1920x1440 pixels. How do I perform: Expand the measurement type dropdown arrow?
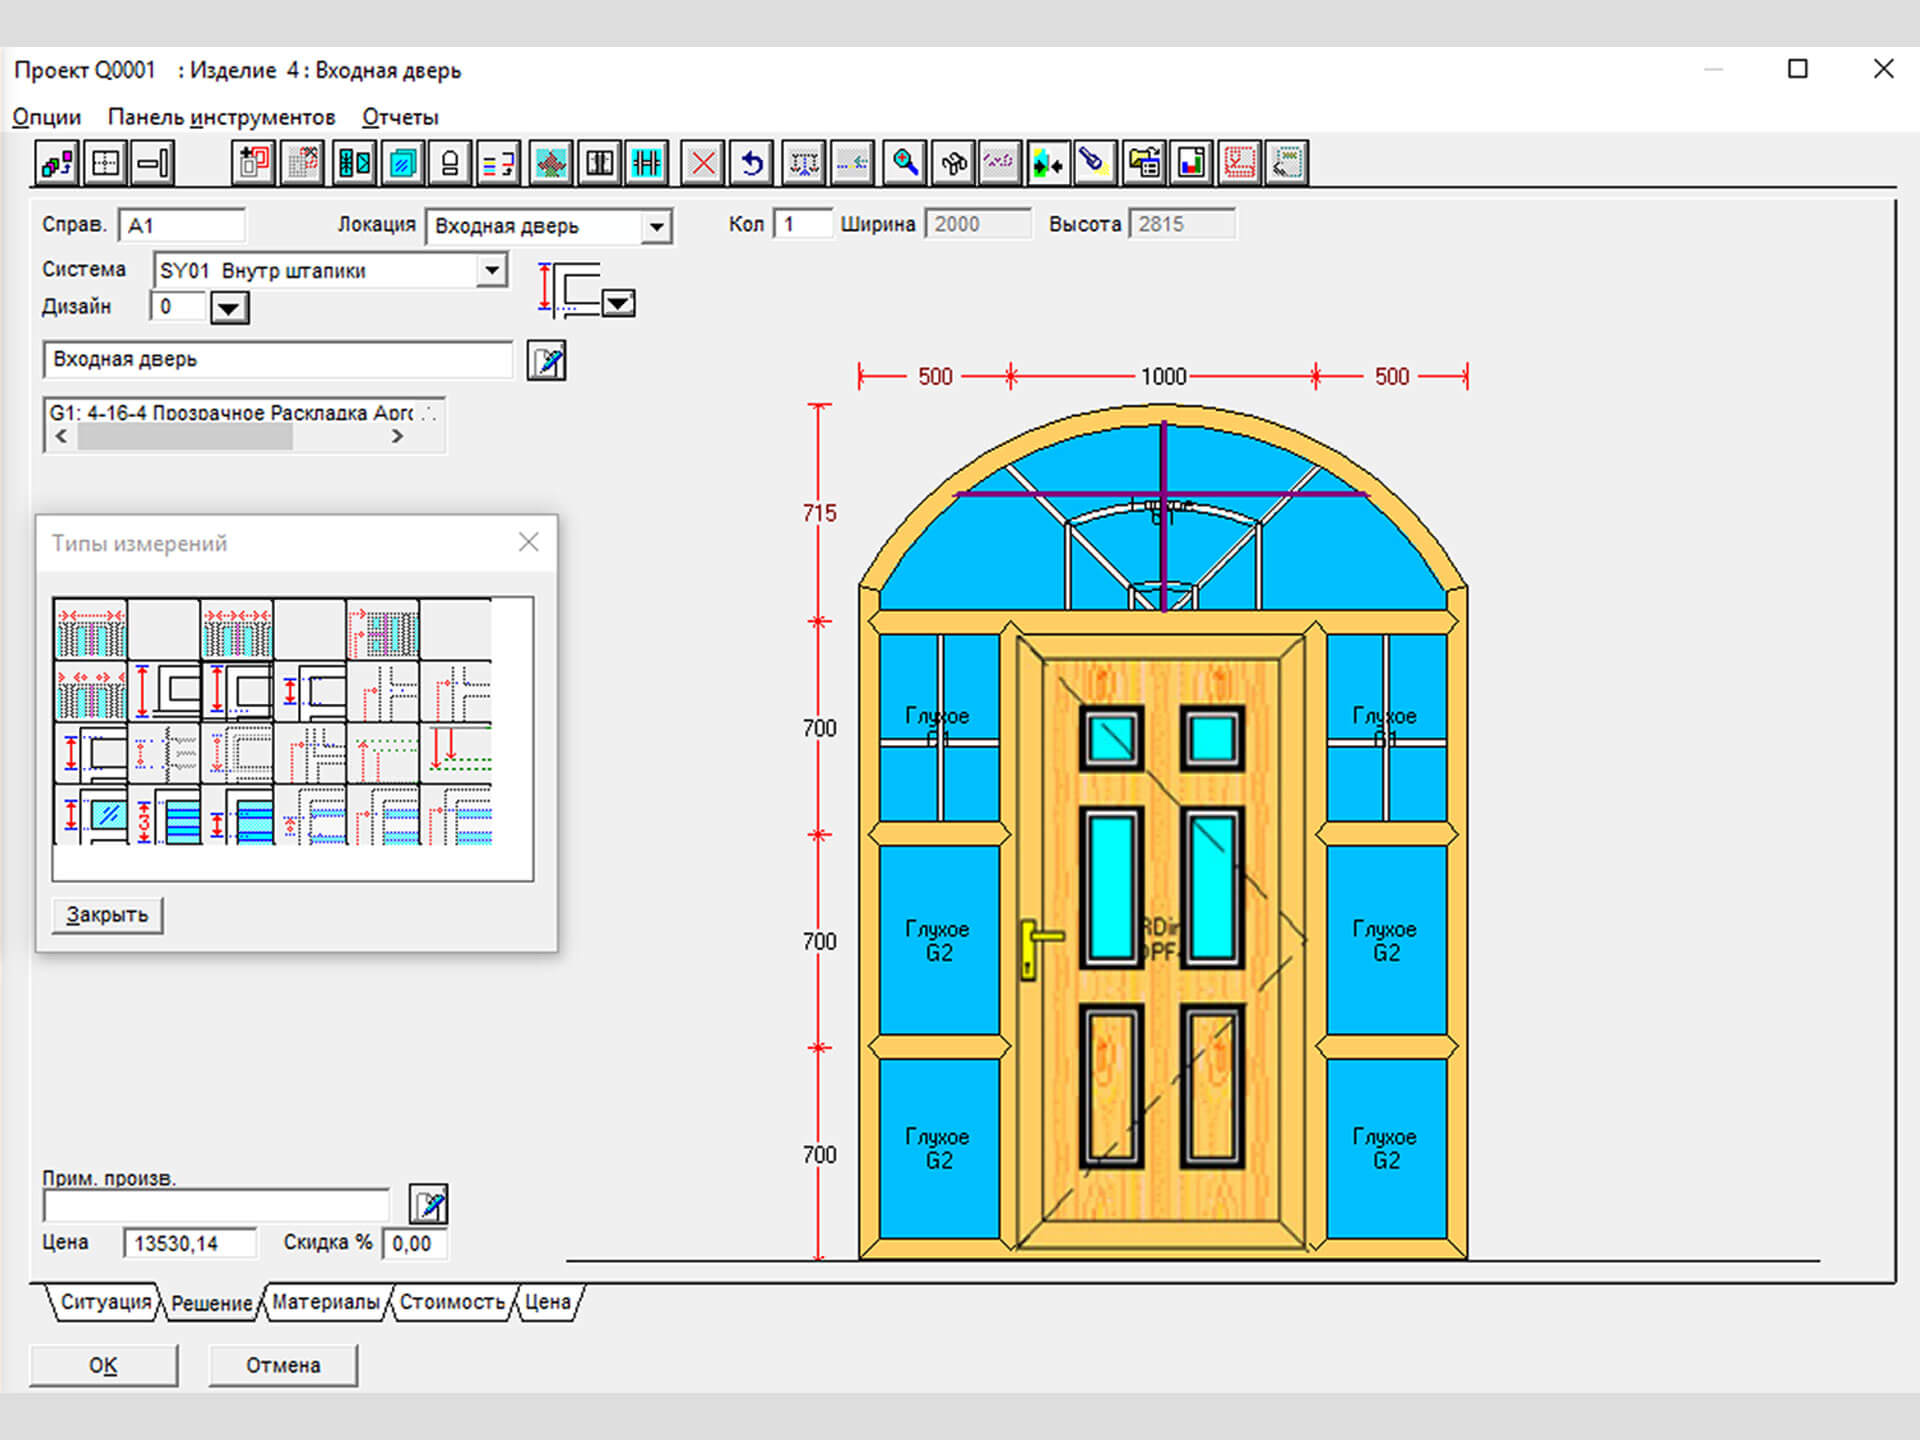click(x=619, y=303)
